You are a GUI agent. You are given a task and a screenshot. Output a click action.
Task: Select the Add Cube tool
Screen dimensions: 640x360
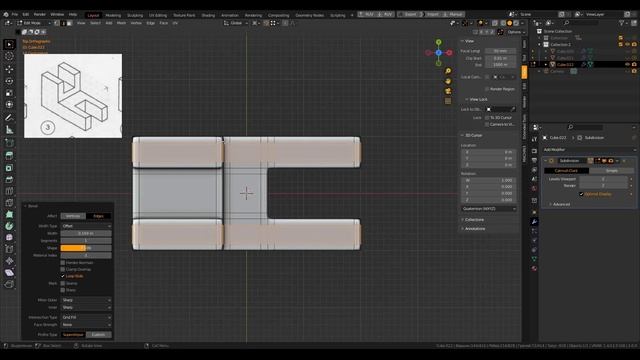(9, 143)
